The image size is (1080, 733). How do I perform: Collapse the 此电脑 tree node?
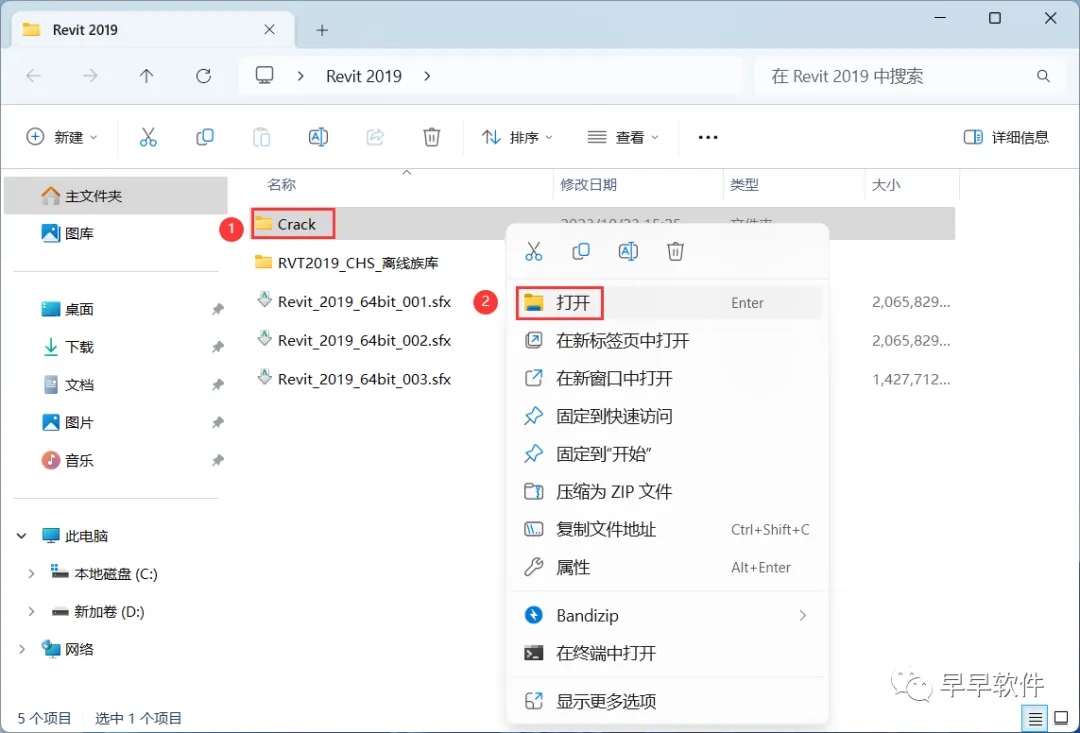(21, 535)
